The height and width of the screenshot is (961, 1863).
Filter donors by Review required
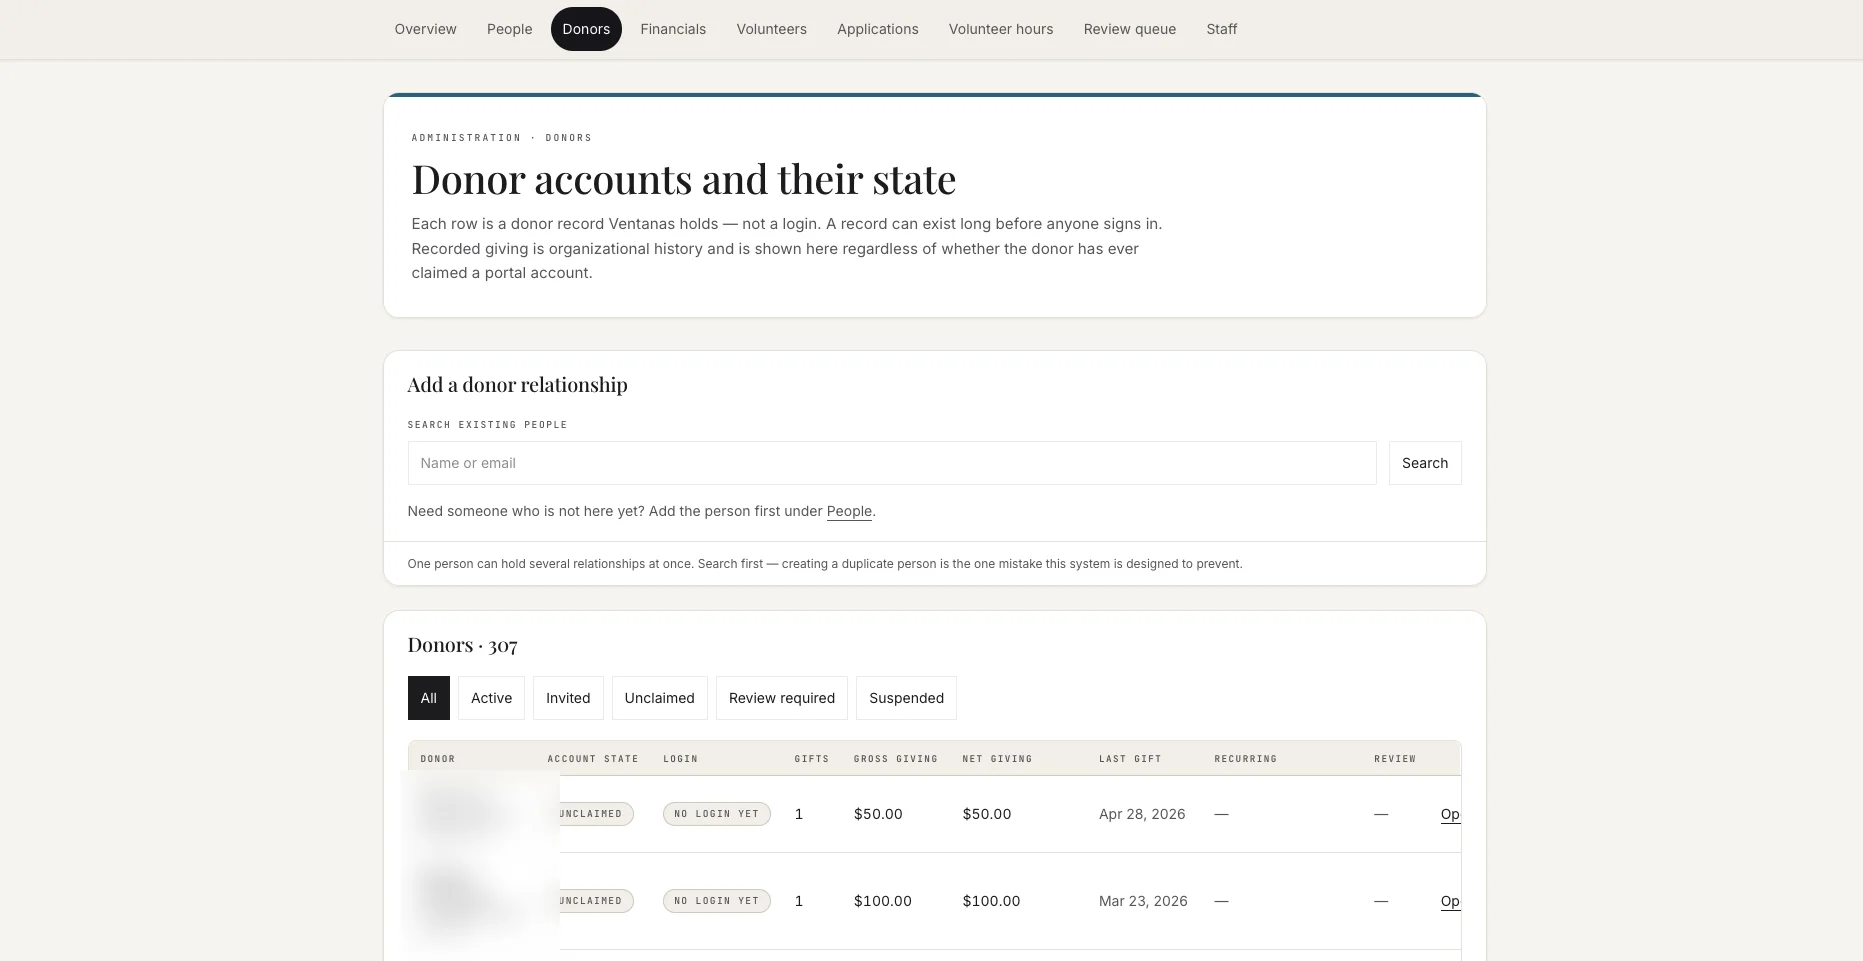[782, 698]
